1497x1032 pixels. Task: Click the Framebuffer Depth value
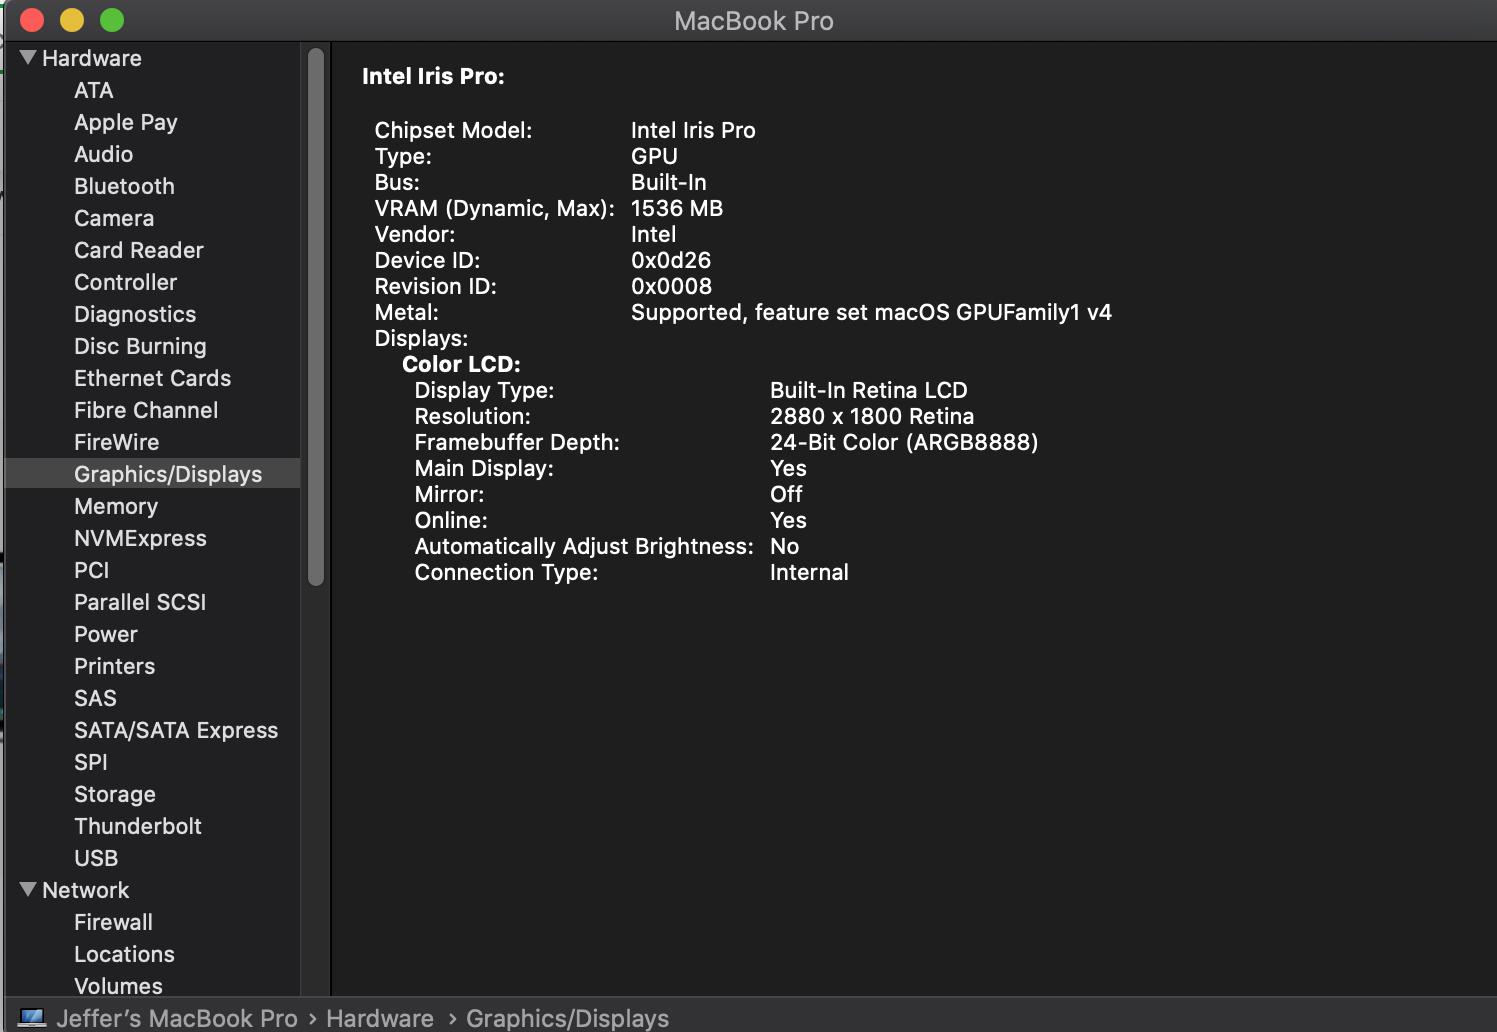click(x=904, y=442)
